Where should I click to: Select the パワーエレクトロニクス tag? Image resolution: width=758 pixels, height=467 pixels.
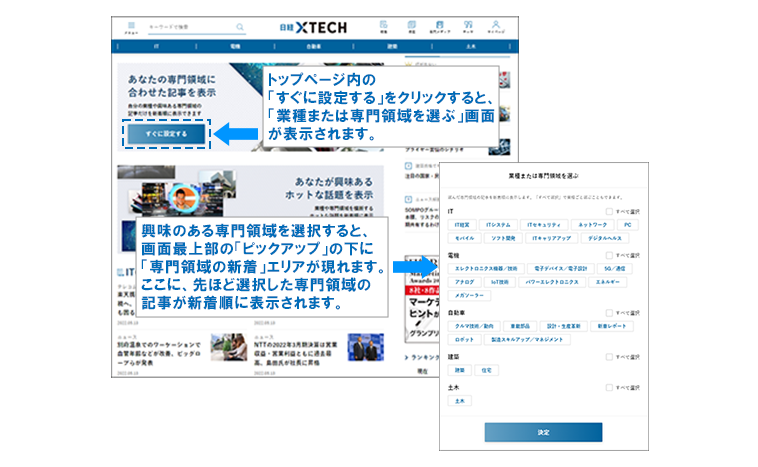click(552, 282)
